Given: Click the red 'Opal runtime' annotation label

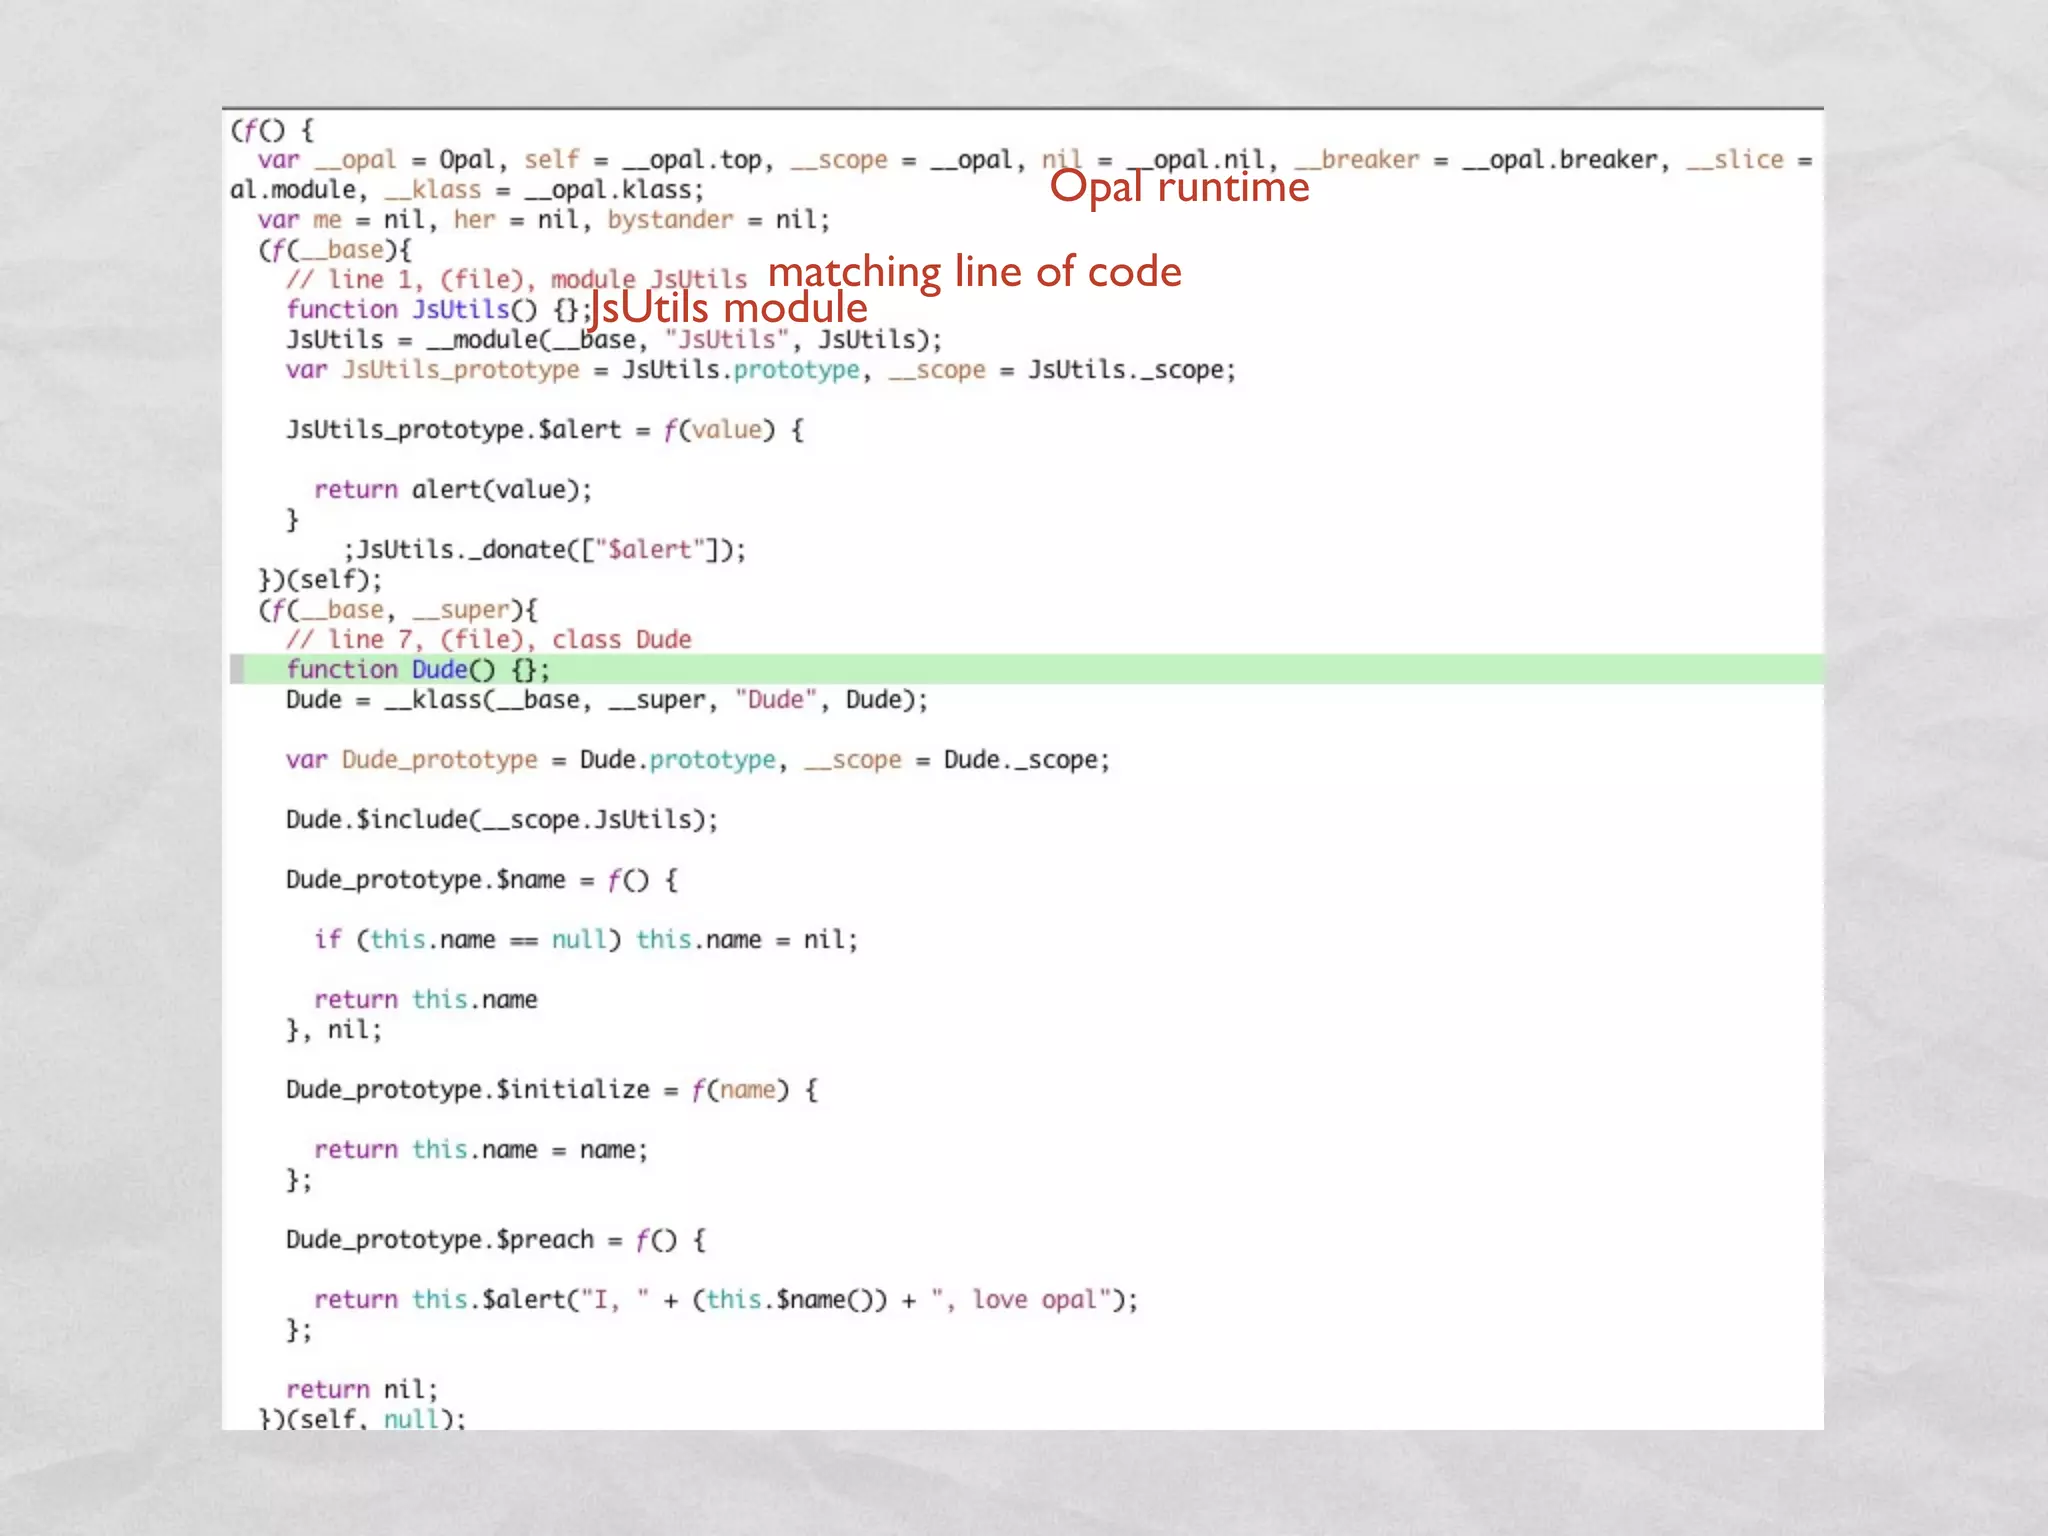Looking at the screenshot, I should tap(1179, 187).
